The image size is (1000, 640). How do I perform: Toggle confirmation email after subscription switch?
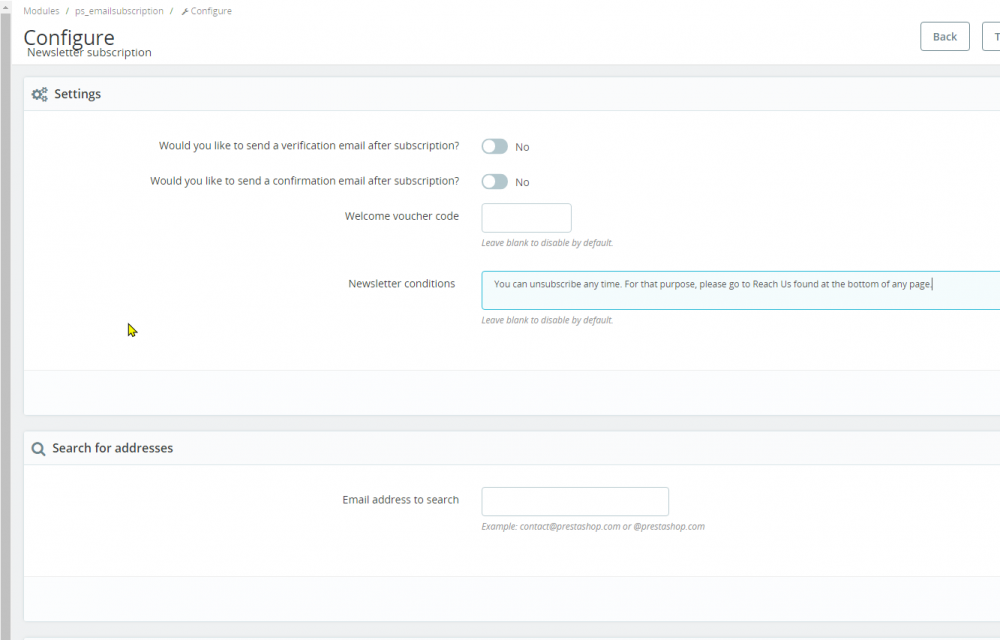coord(494,182)
